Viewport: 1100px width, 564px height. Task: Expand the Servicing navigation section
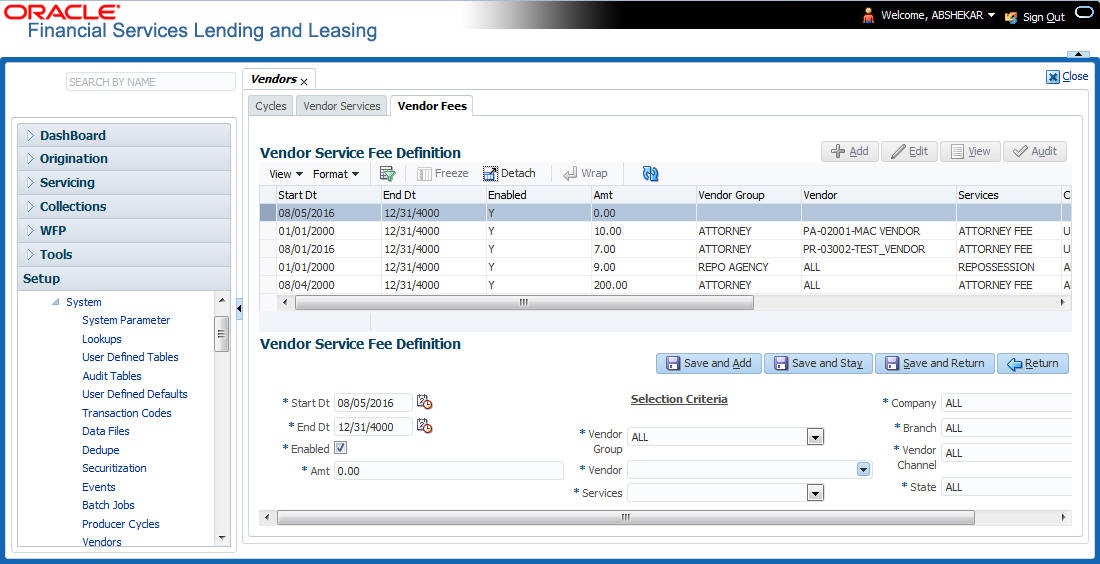click(x=124, y=182)
